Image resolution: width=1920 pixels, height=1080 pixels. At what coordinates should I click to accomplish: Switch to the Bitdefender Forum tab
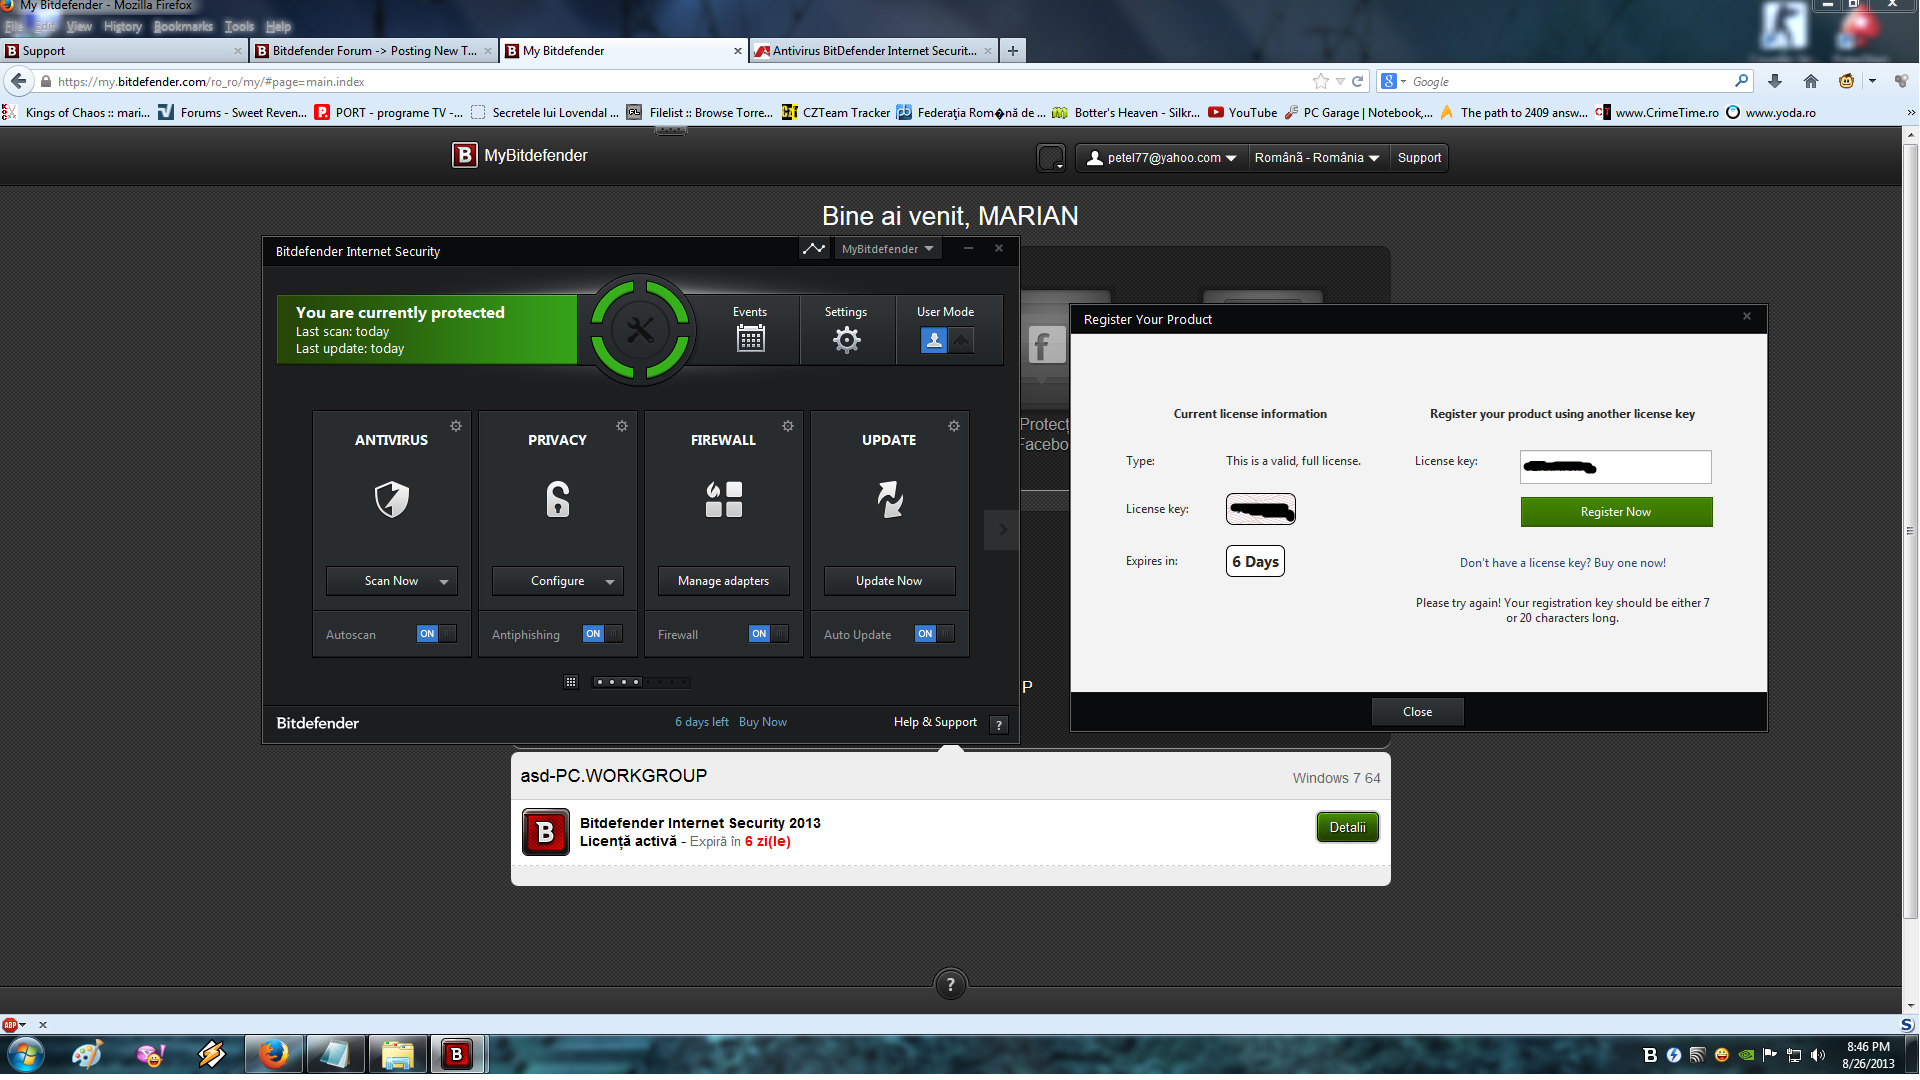(x=374, y=51)
